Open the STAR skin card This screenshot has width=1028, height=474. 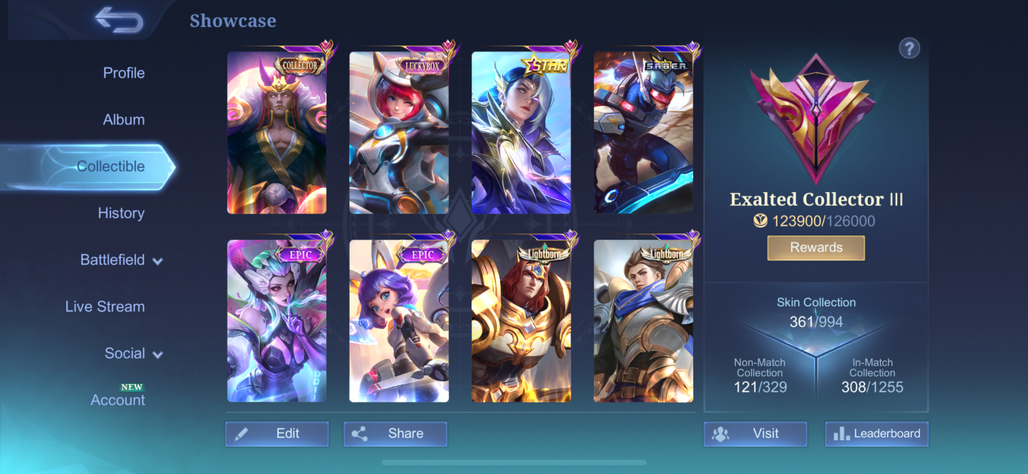(x=521, y=132)
